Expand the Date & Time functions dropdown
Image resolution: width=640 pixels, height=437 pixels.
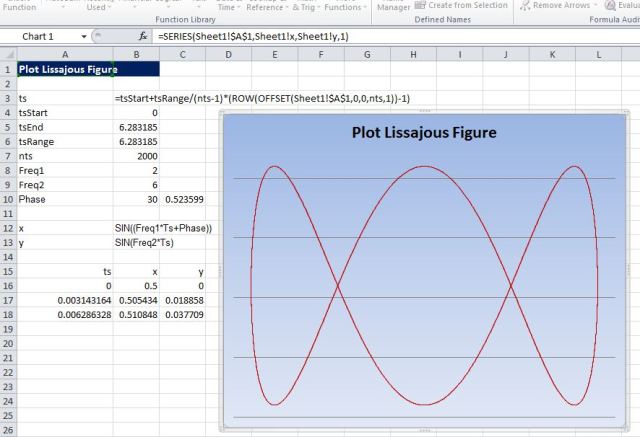pyautogui.click(x=228, y=6)
